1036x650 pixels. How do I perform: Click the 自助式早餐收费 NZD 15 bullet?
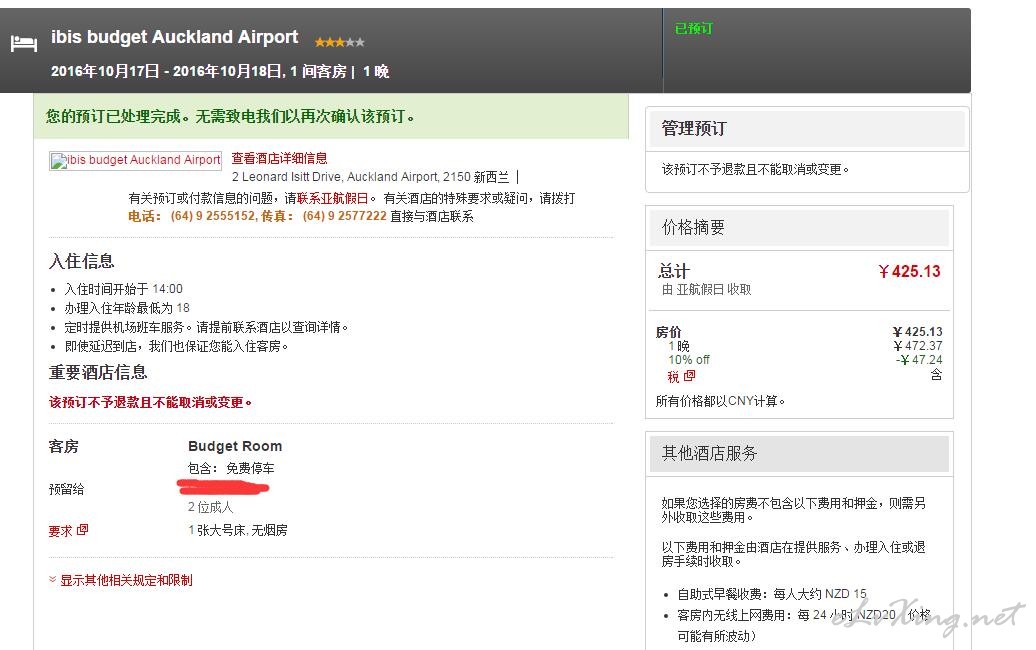point(772,594)
